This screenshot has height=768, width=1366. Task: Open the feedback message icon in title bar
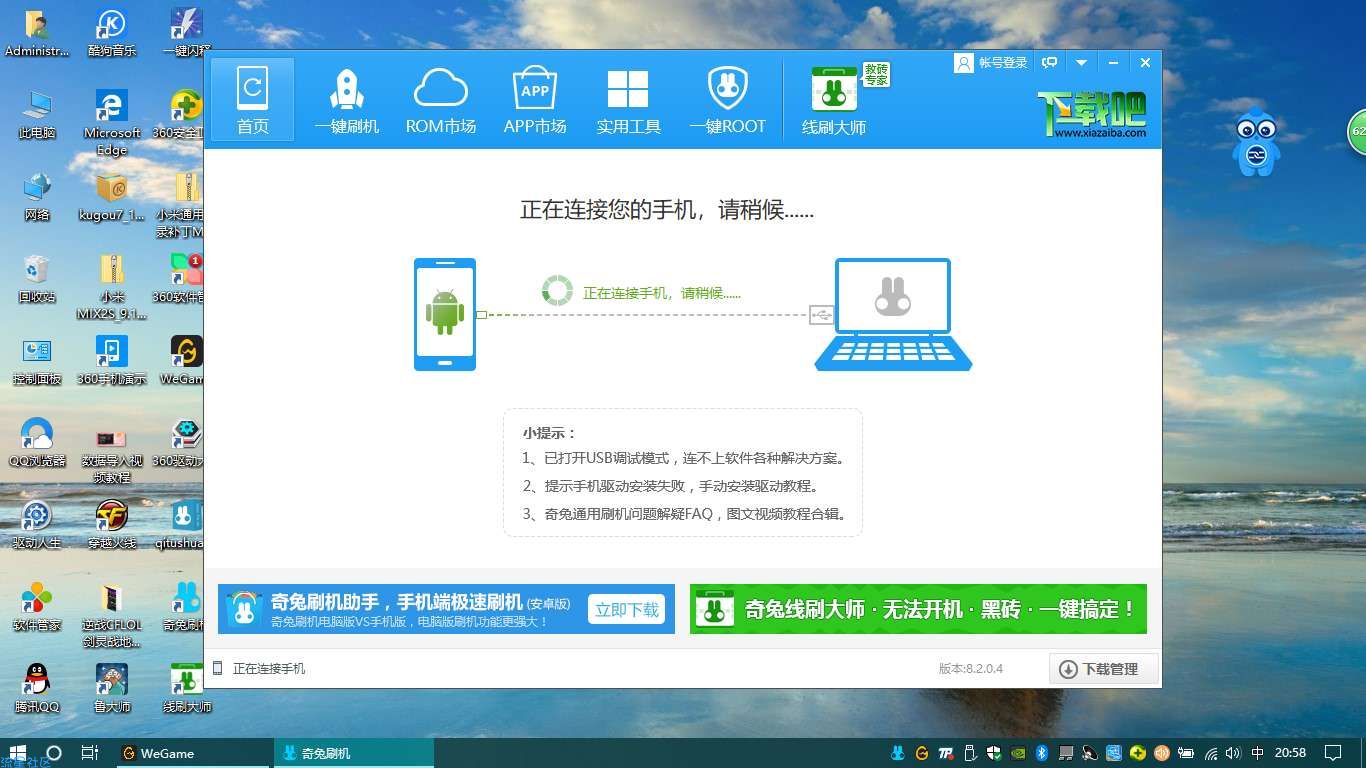tap(1050, 62)
